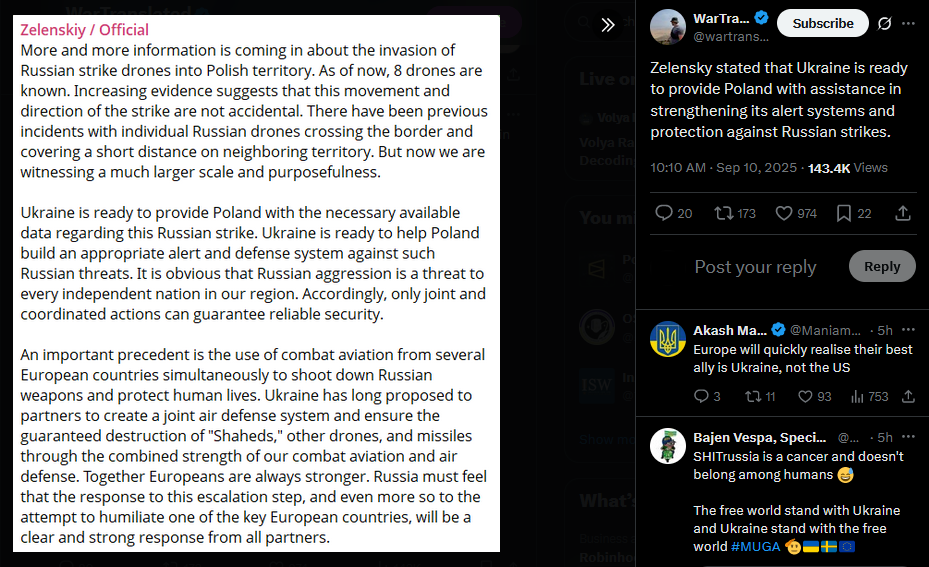Open Akash Ma... profile name link
The width and height of the screenshot is (929, 567).
point(730,330)
